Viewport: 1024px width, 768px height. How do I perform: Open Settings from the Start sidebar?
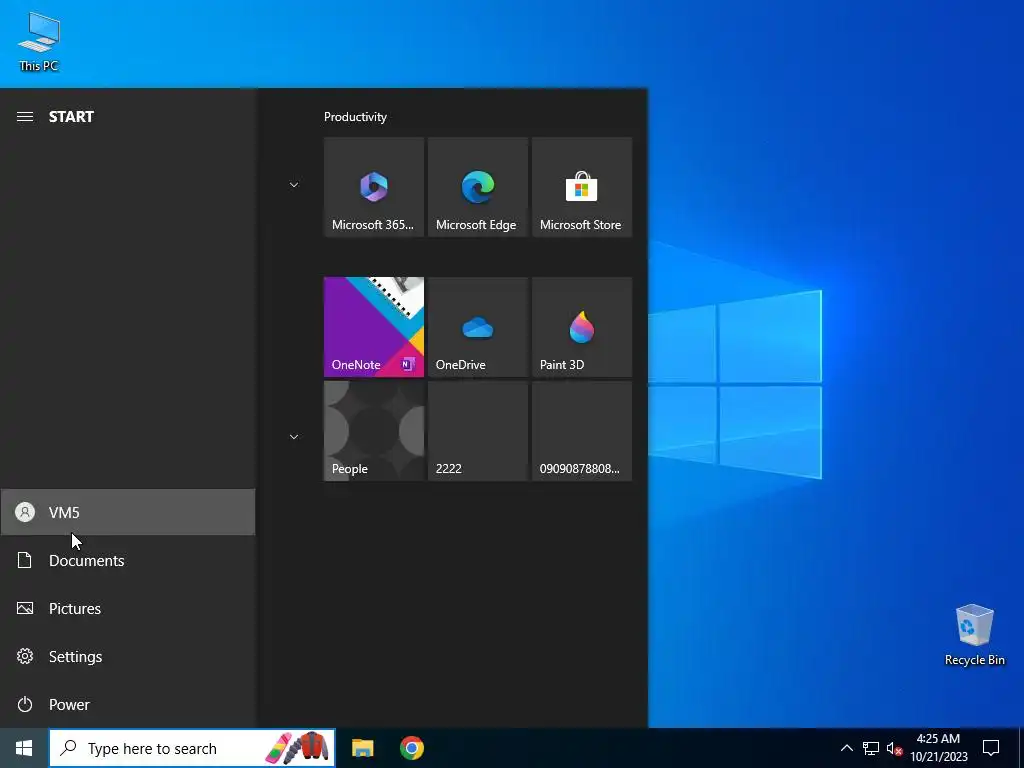point(128,656)
